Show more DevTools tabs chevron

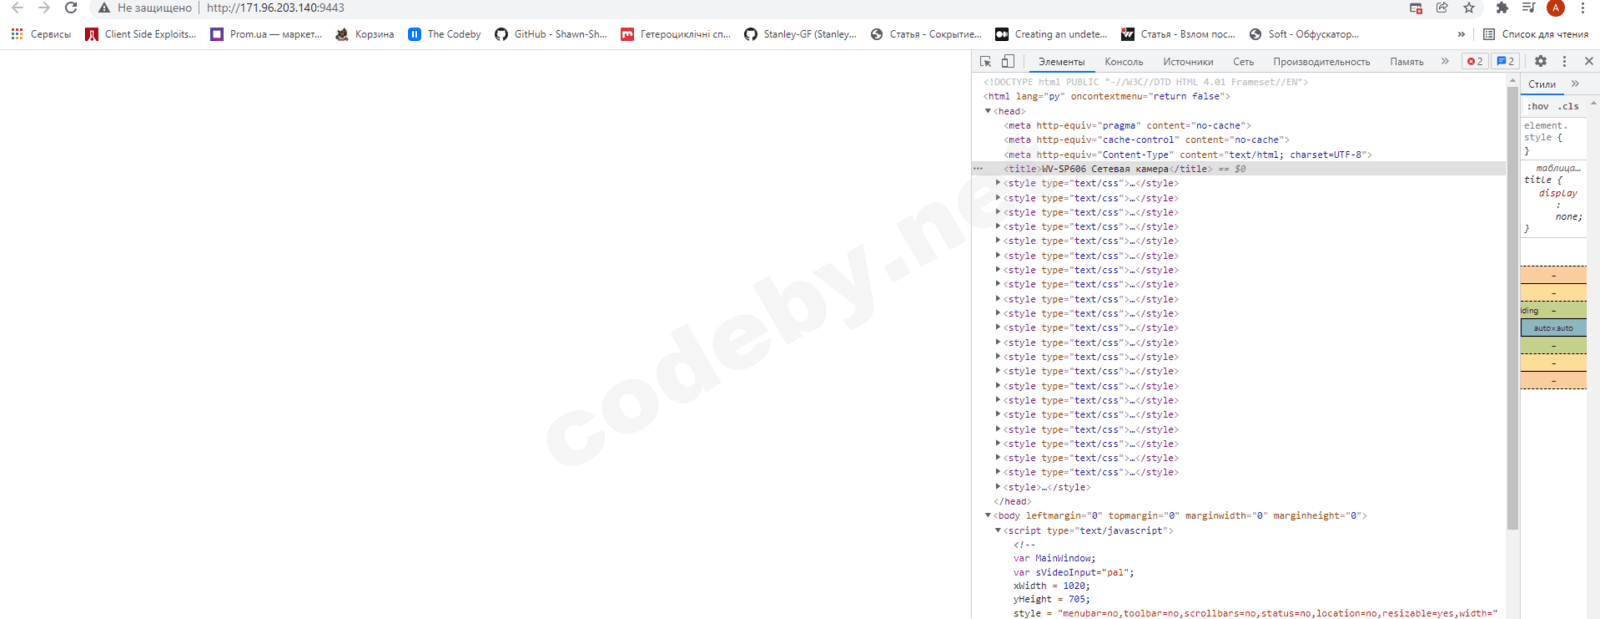(1445, 61)
